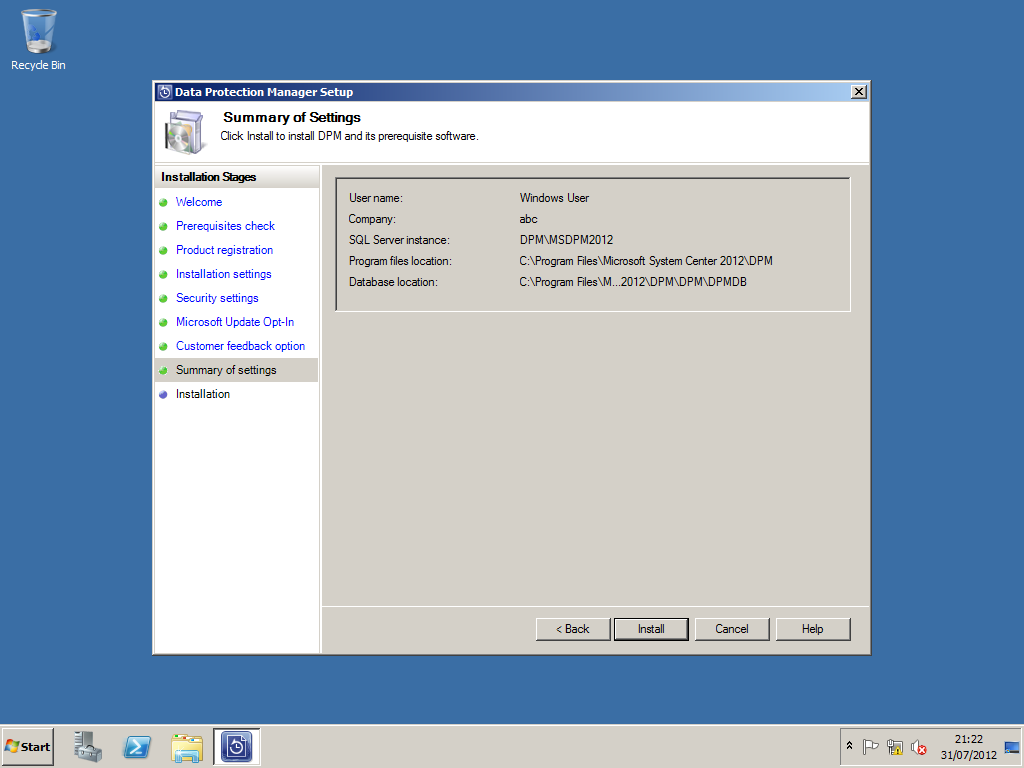Click the Install button
This screenshot has width=1024, height=768.
651,629
